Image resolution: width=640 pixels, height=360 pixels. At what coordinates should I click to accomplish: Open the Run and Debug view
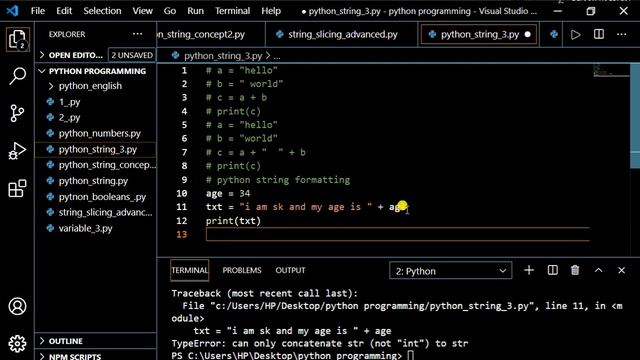click(x=17, y=151)
